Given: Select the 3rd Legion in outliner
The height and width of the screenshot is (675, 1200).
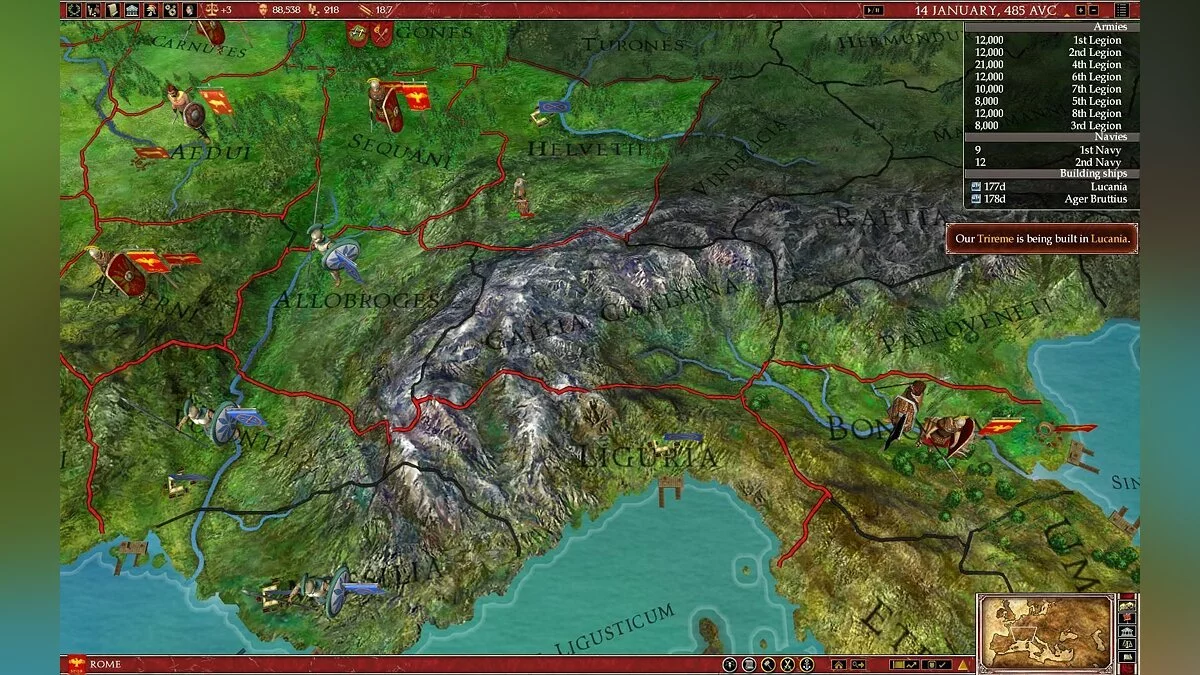Looking at the screenshot, I should point(1050,125).
